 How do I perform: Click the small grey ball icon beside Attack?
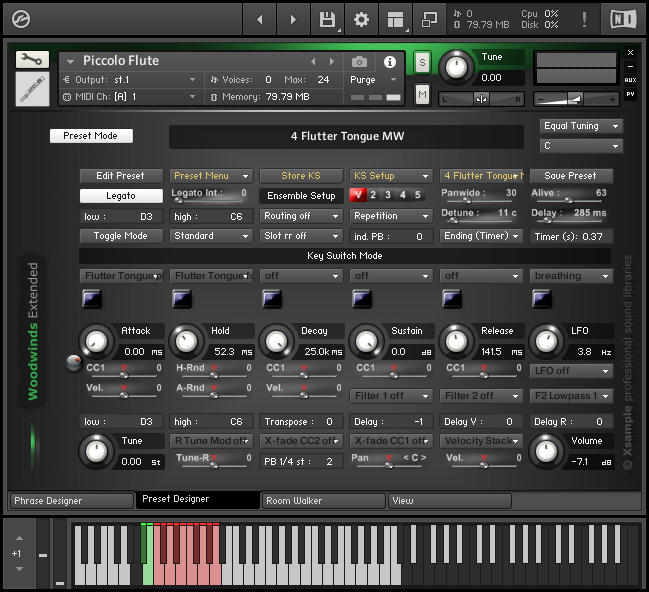[74, 363]
